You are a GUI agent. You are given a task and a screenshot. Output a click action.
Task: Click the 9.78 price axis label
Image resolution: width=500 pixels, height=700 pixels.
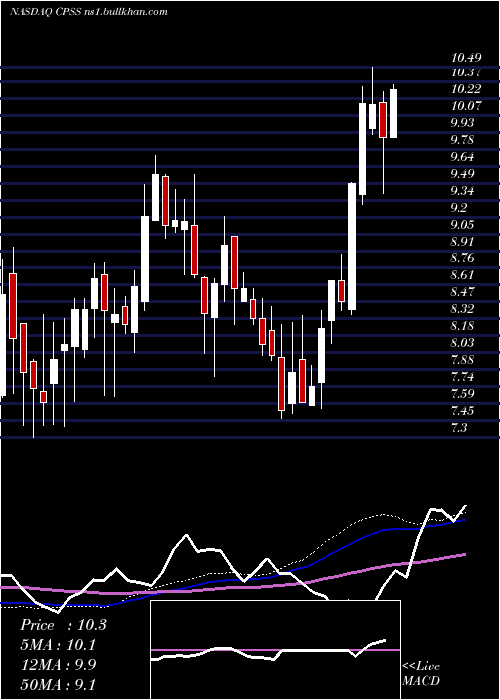click(464, 140)
